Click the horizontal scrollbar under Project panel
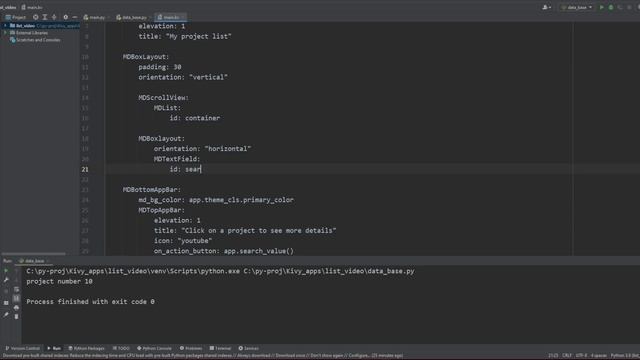This screenshot has width=640, height=360. click(33, 253)
